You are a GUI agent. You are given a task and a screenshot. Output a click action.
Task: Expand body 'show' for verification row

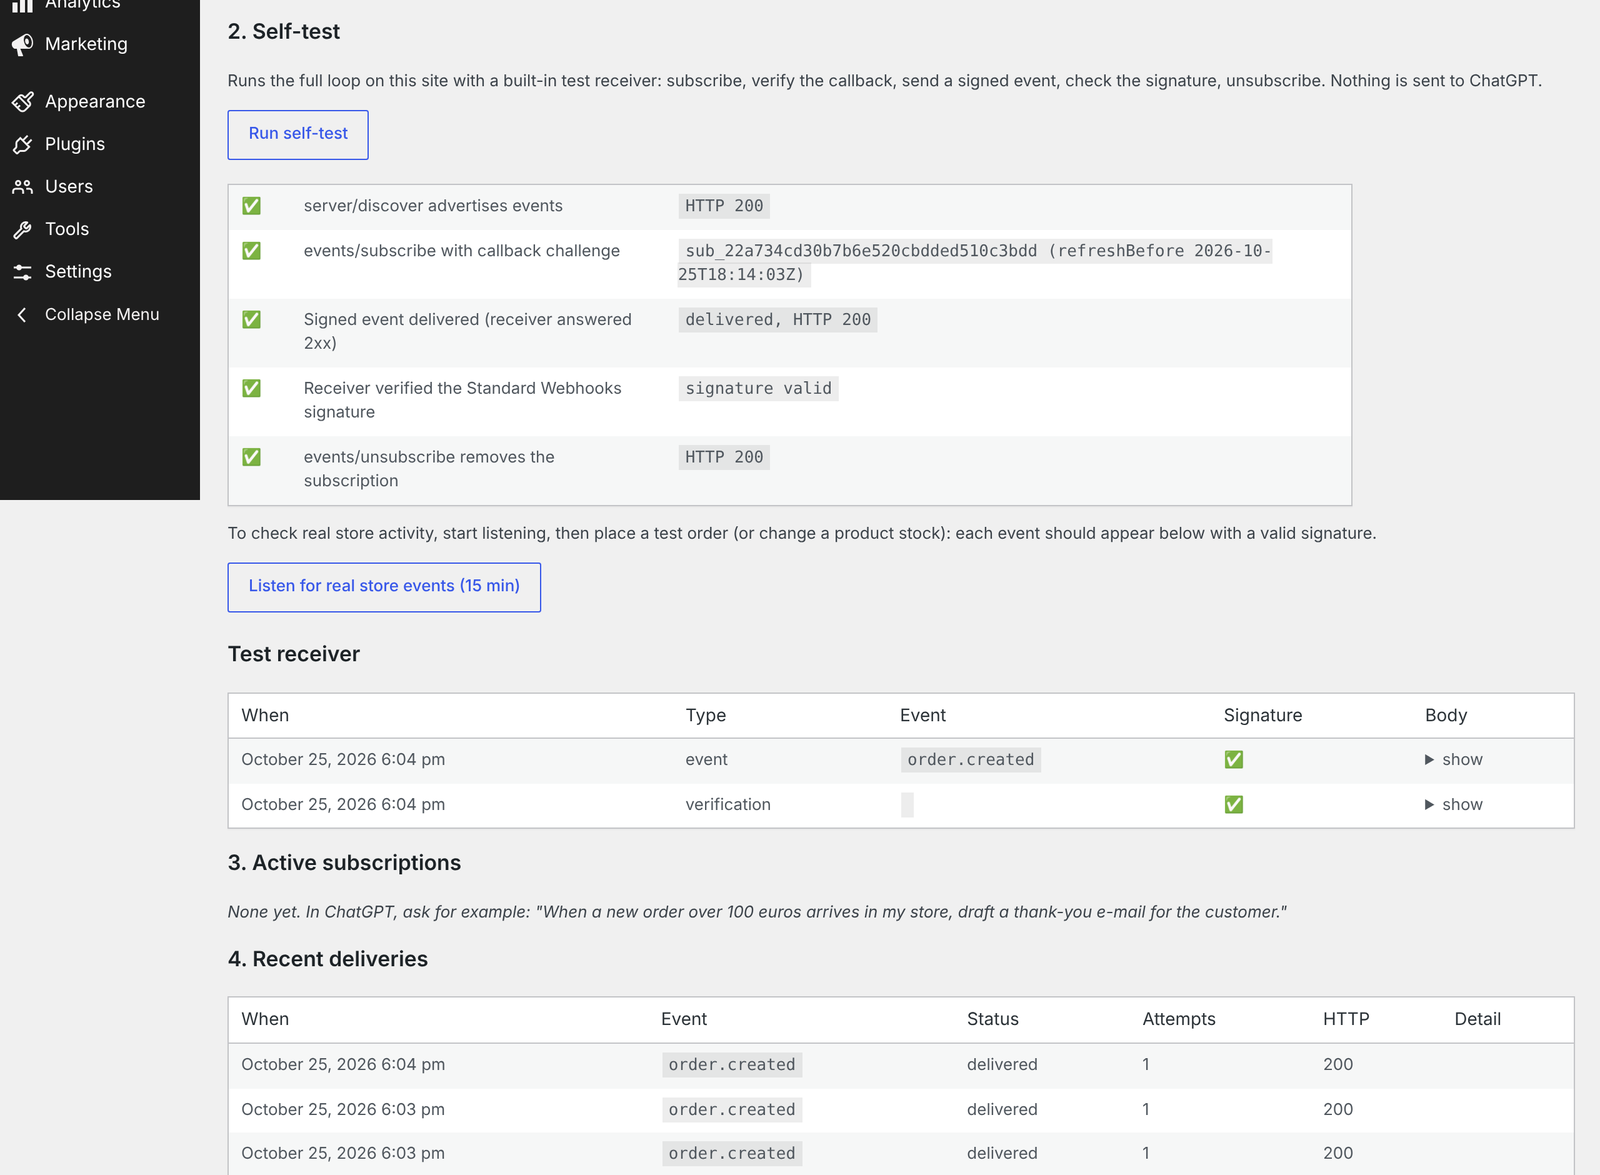pos(1454,805)
